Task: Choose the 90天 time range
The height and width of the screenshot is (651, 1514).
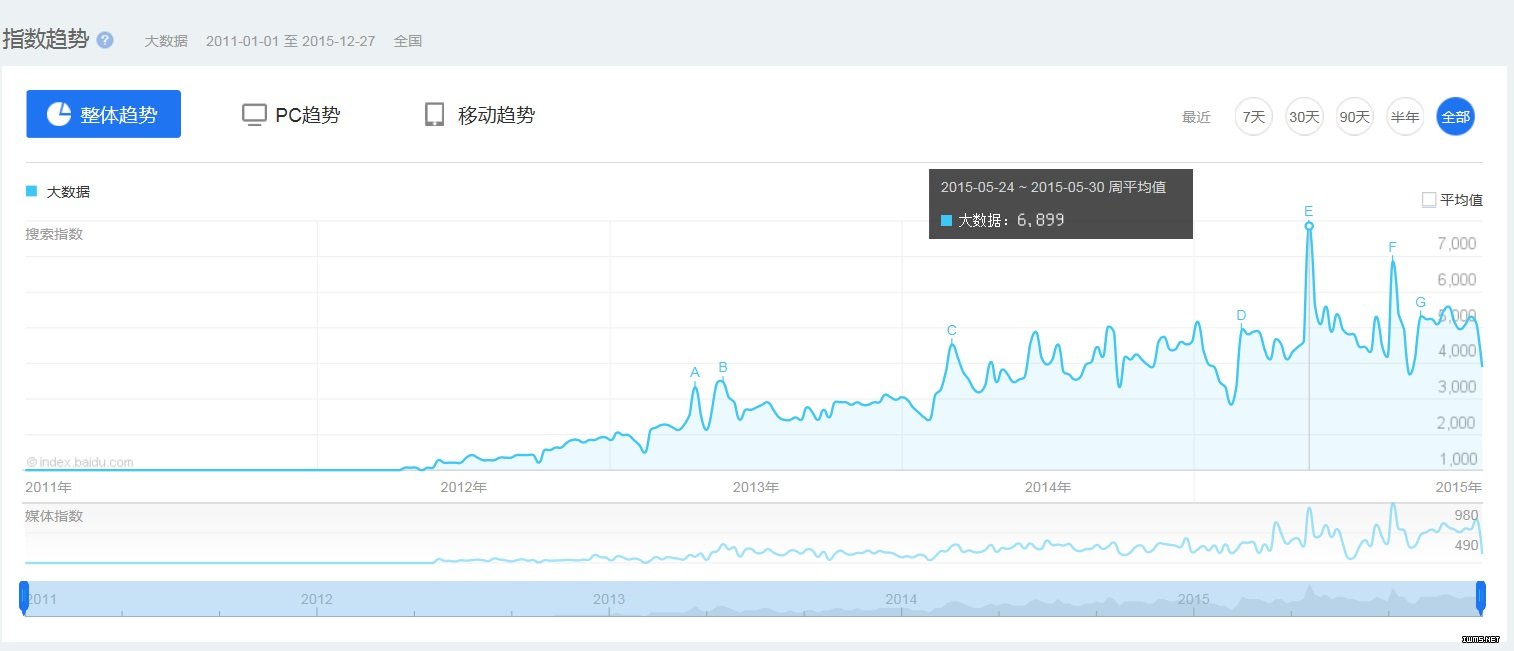Action: click(1354, 117)
